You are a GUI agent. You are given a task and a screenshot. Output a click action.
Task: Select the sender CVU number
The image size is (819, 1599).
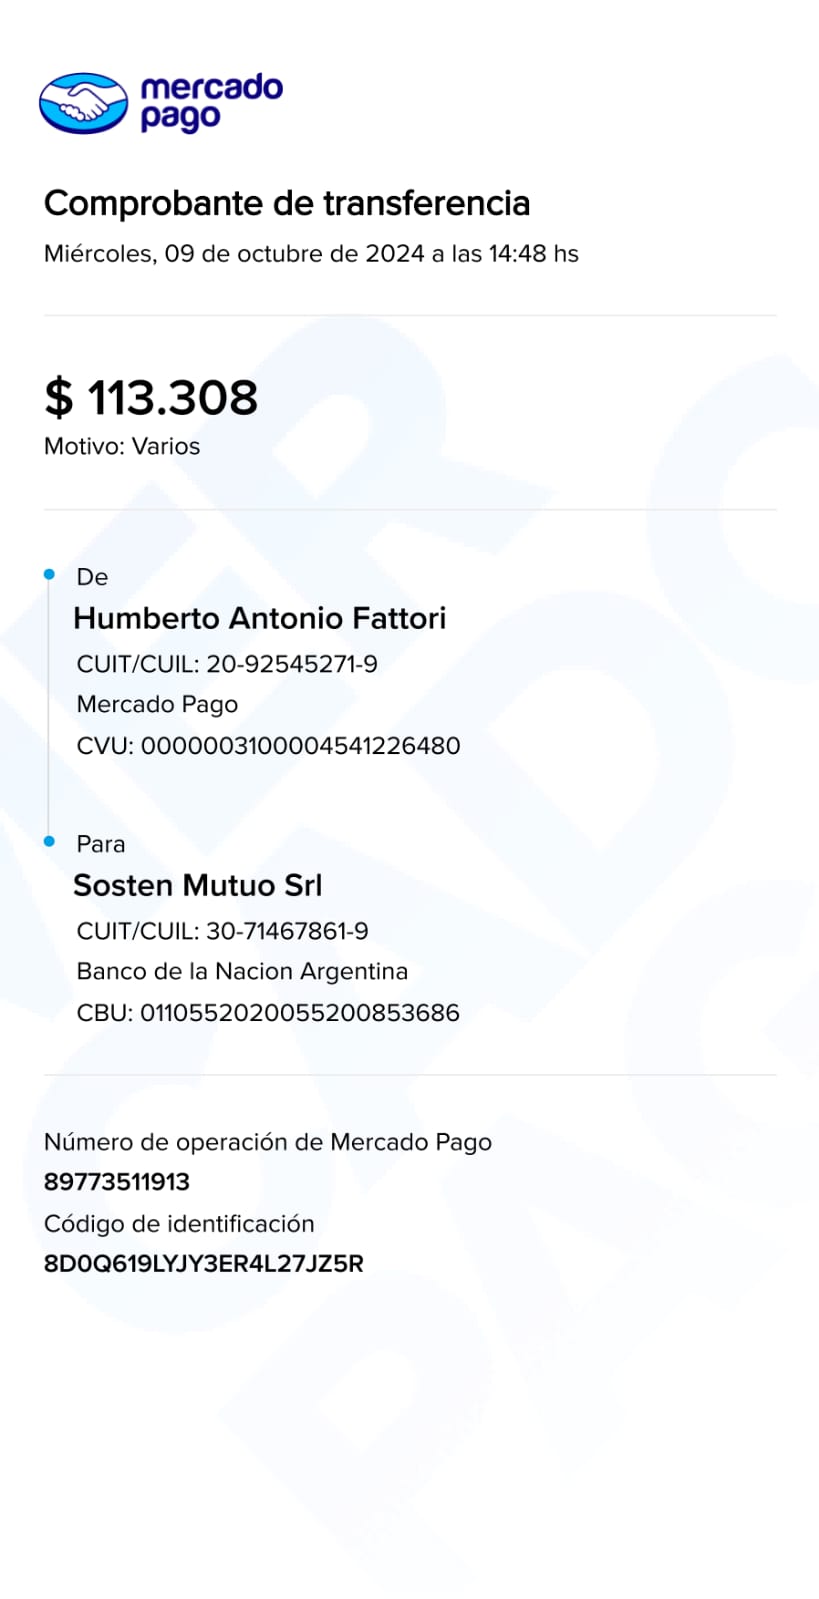click(x=268, y=746)
